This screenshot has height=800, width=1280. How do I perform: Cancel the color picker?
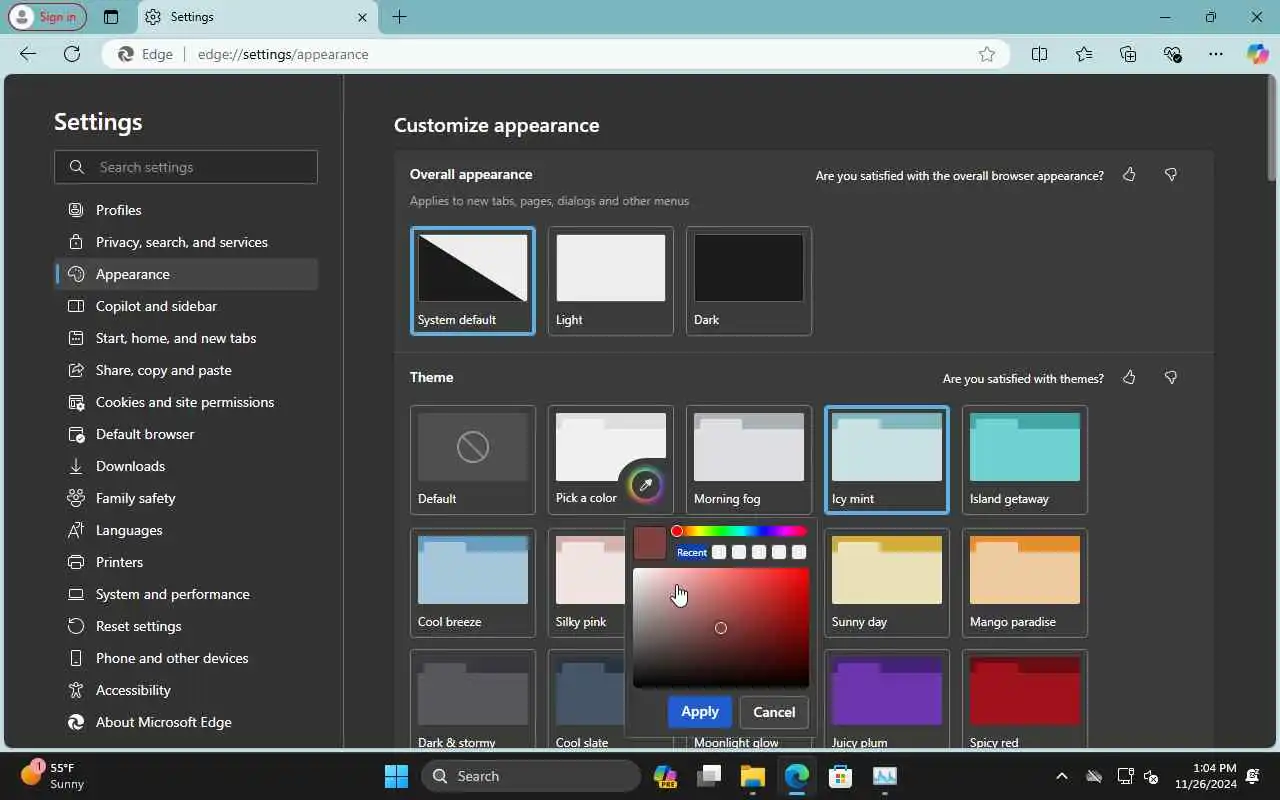click(774, 712)
